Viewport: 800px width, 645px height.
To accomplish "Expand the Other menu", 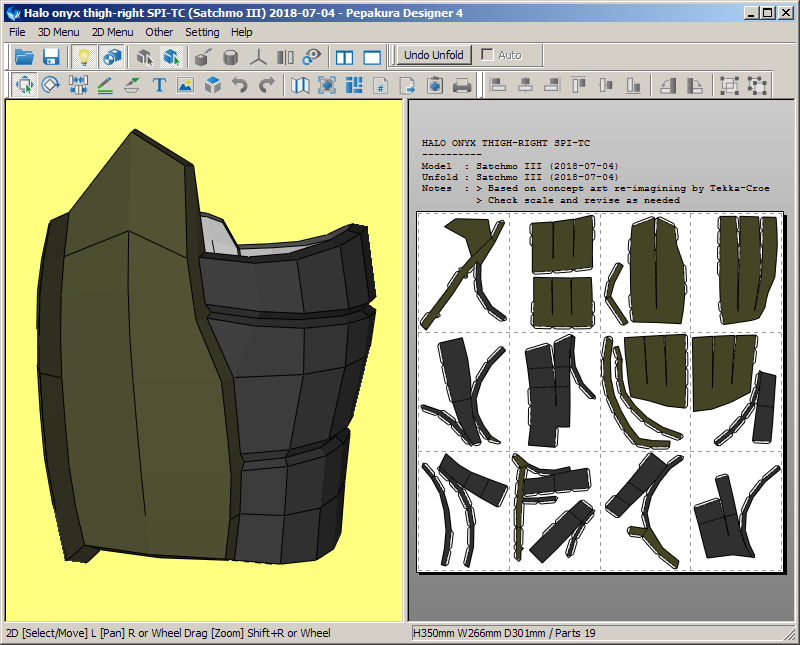I will (x=159, y=32).
